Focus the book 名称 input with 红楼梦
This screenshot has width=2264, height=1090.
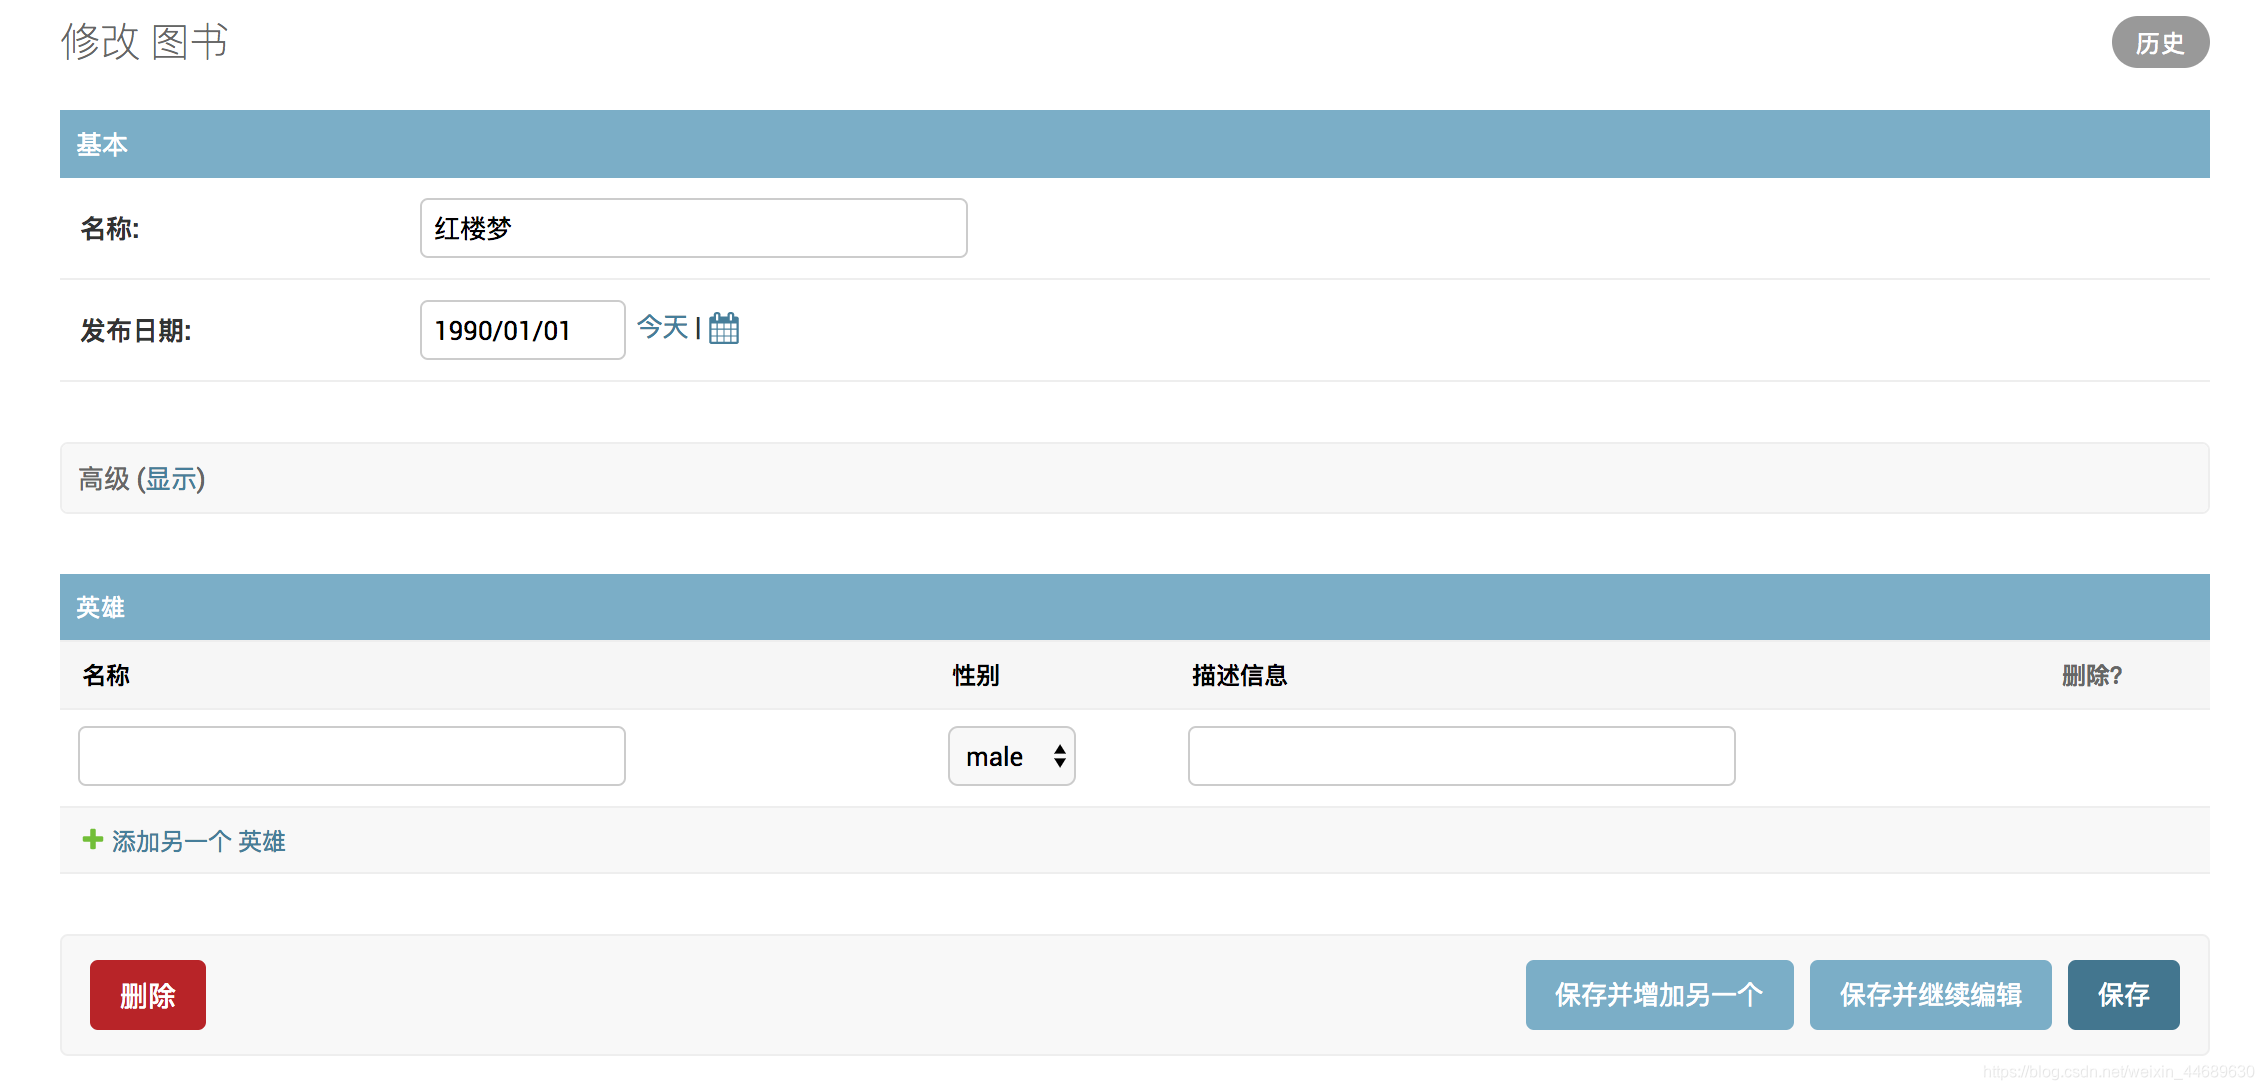tap(693, 228)
